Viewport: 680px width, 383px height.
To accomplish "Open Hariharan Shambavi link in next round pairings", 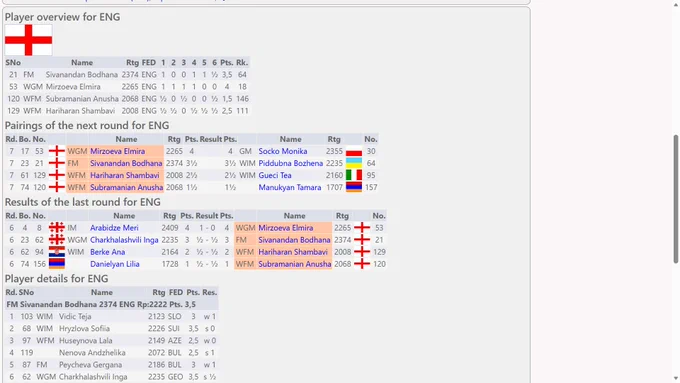I will [x=125, y=176].
